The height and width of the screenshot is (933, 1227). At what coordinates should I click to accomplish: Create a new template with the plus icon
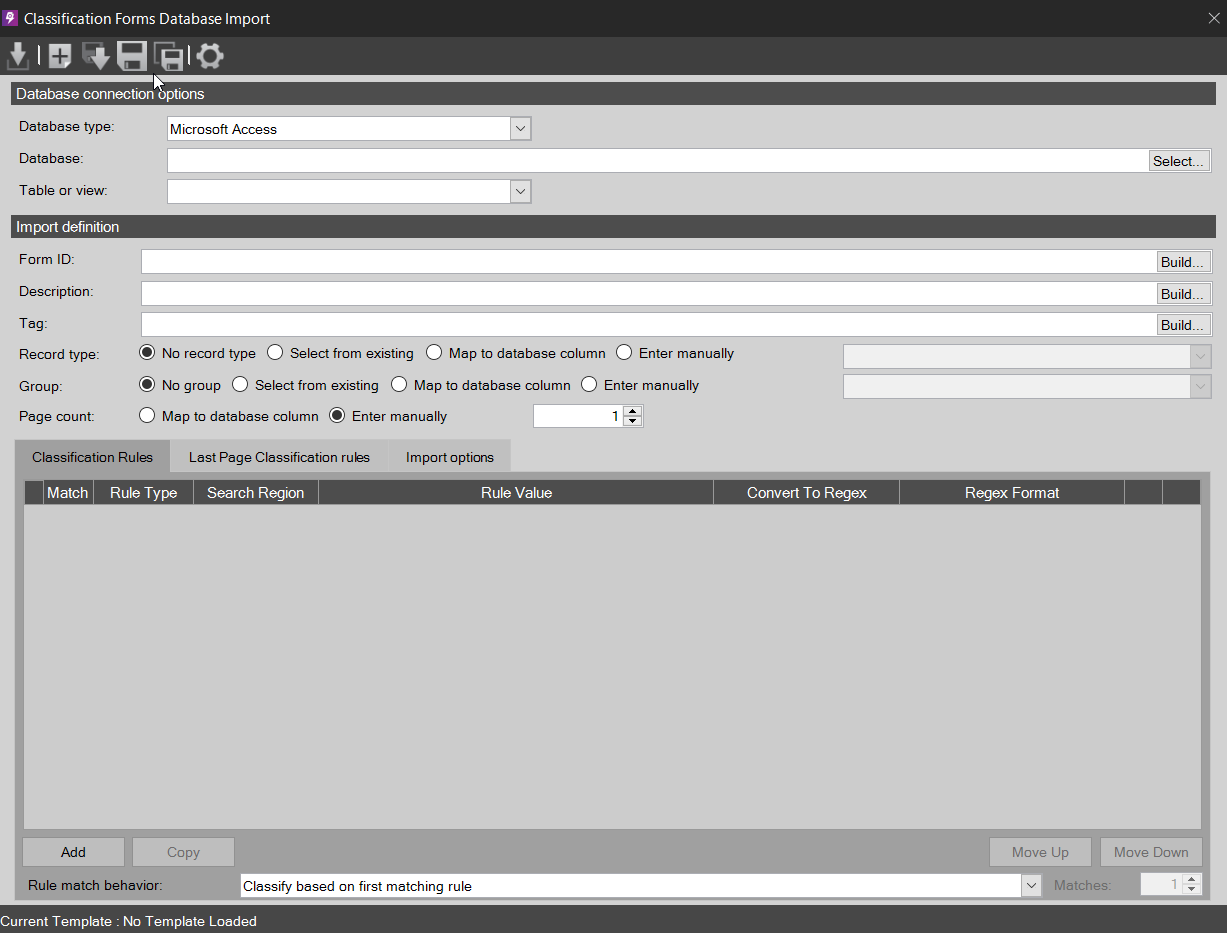tap(60, 57)
